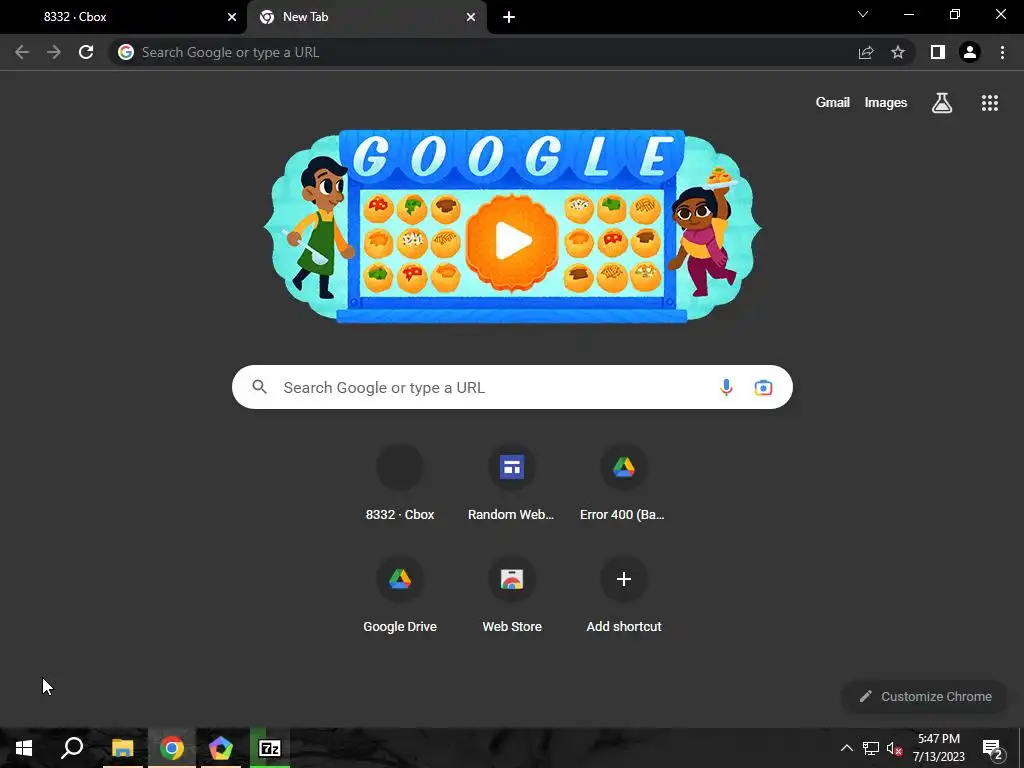Open the Chrome three-dot menu
Image resolution: width=1024 pixels, height=768 pixels.
(1002, 52)
